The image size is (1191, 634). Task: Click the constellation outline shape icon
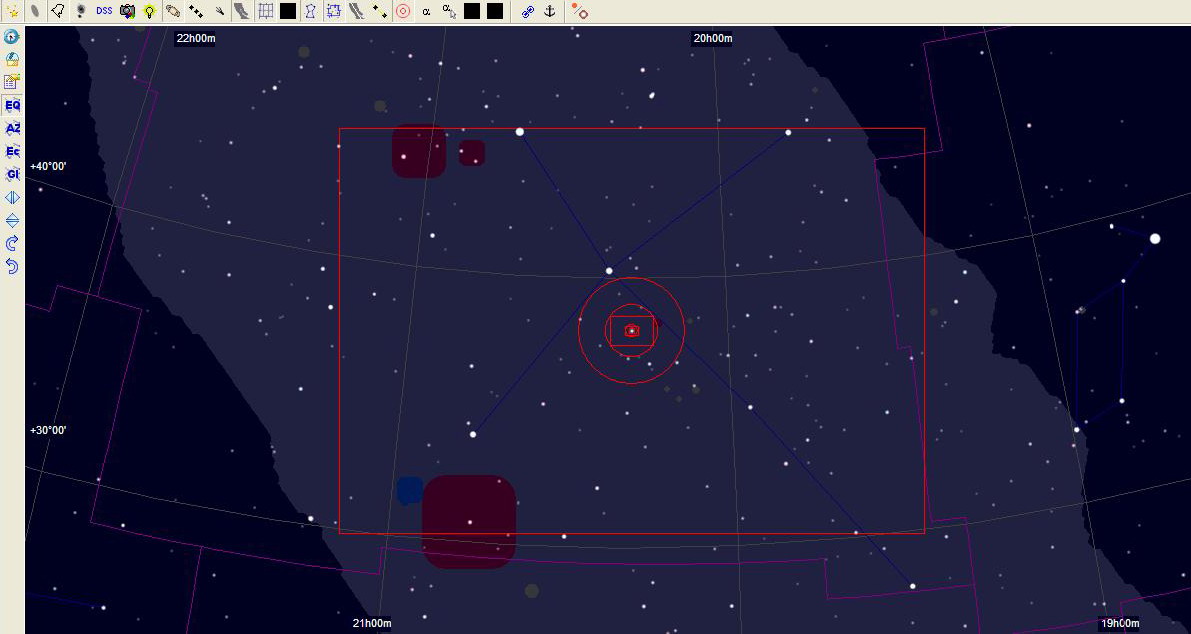[58, 11]
